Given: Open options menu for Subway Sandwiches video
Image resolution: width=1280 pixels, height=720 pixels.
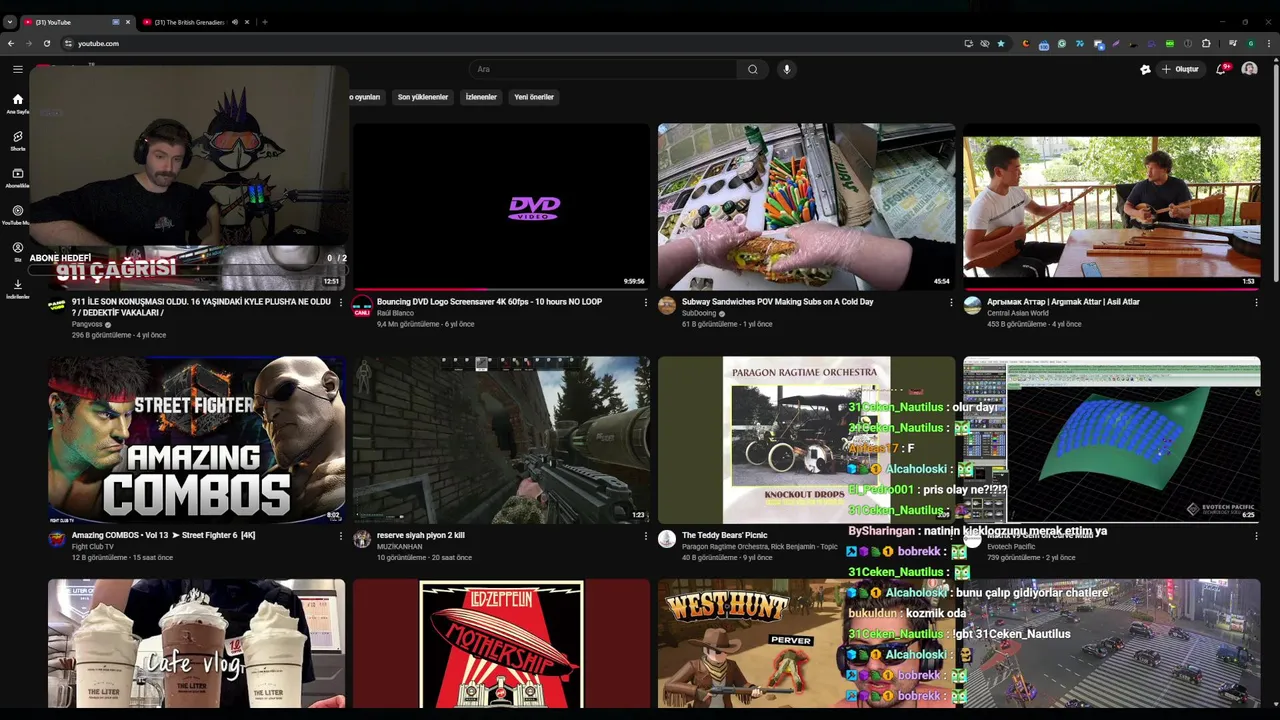Looking at the screenshot, I should click(x=951, y=302).
